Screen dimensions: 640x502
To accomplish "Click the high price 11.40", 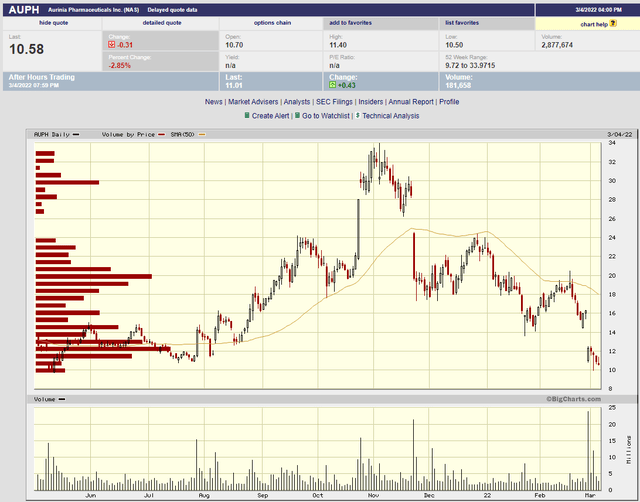I will click(338, 45).
